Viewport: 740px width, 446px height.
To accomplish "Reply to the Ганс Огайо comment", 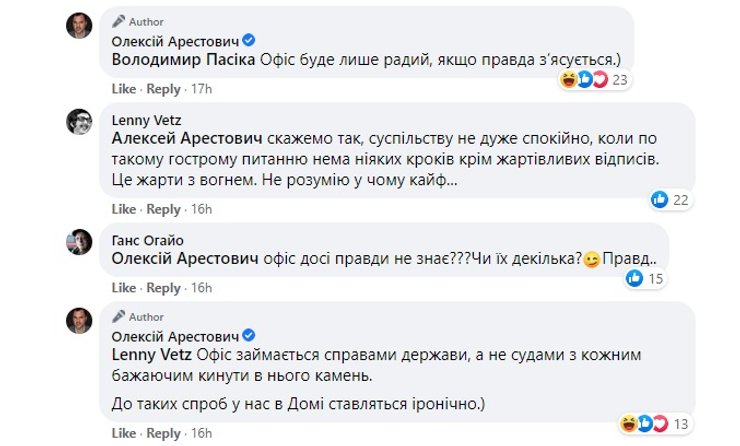I will [163, 288].
